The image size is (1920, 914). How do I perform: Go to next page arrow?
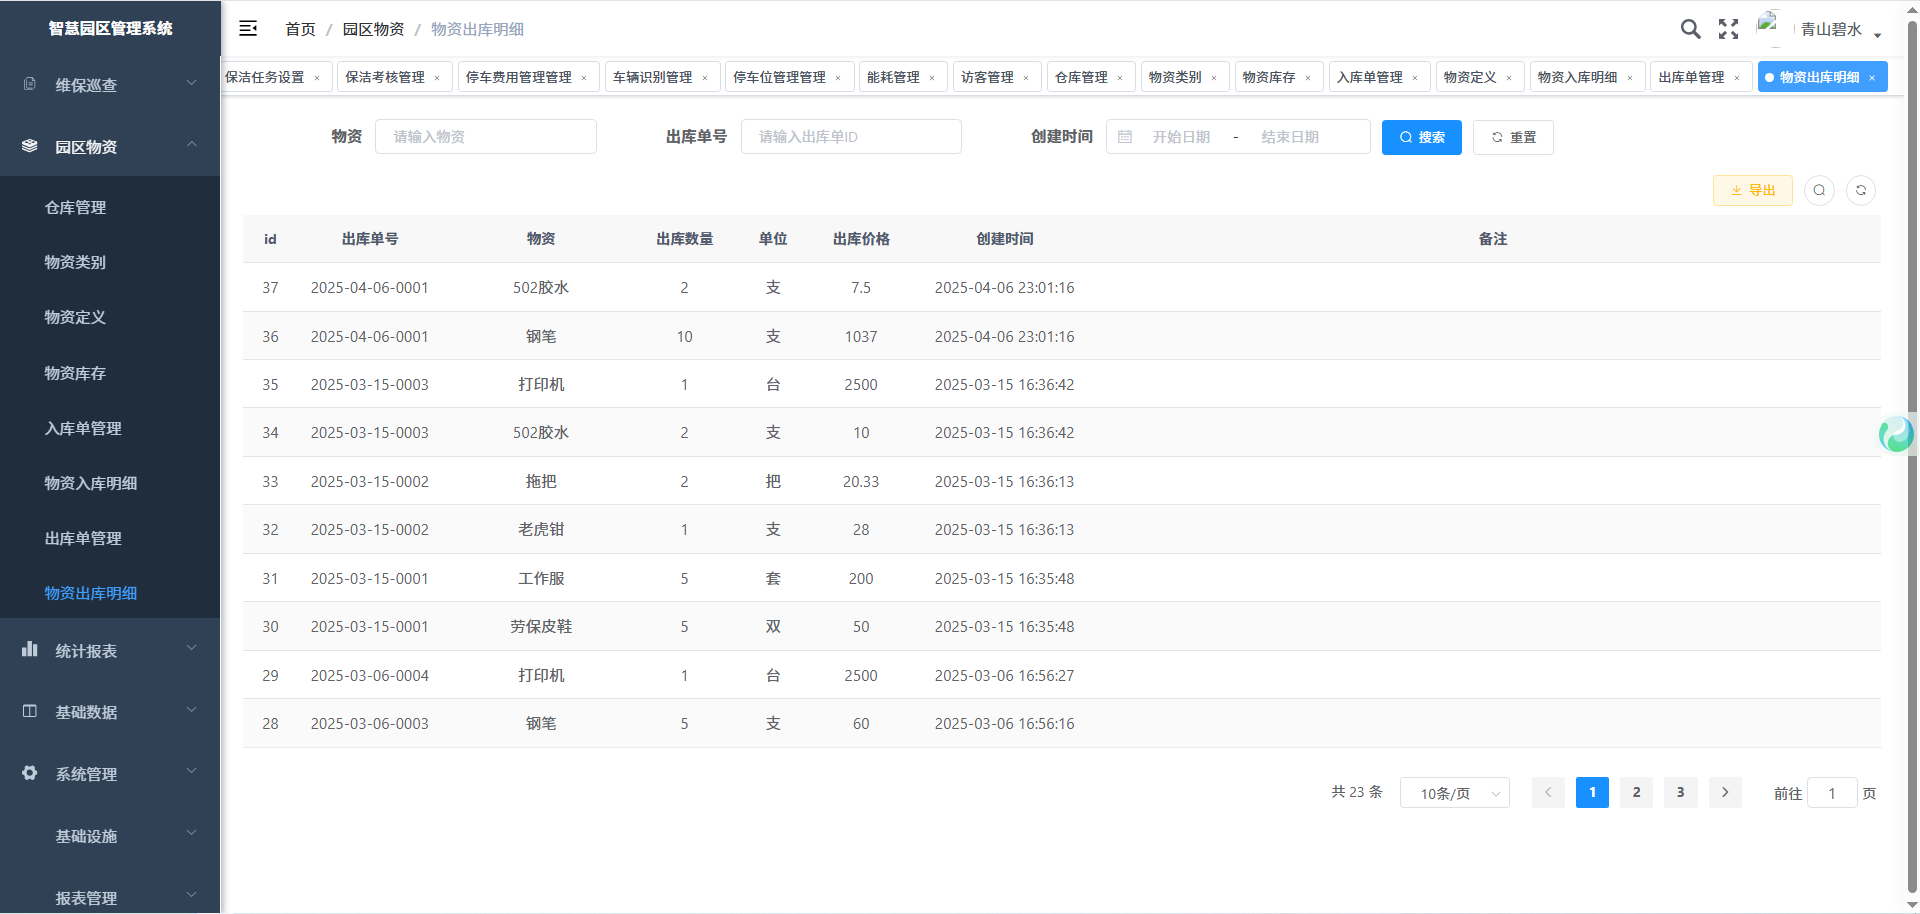1725,792
